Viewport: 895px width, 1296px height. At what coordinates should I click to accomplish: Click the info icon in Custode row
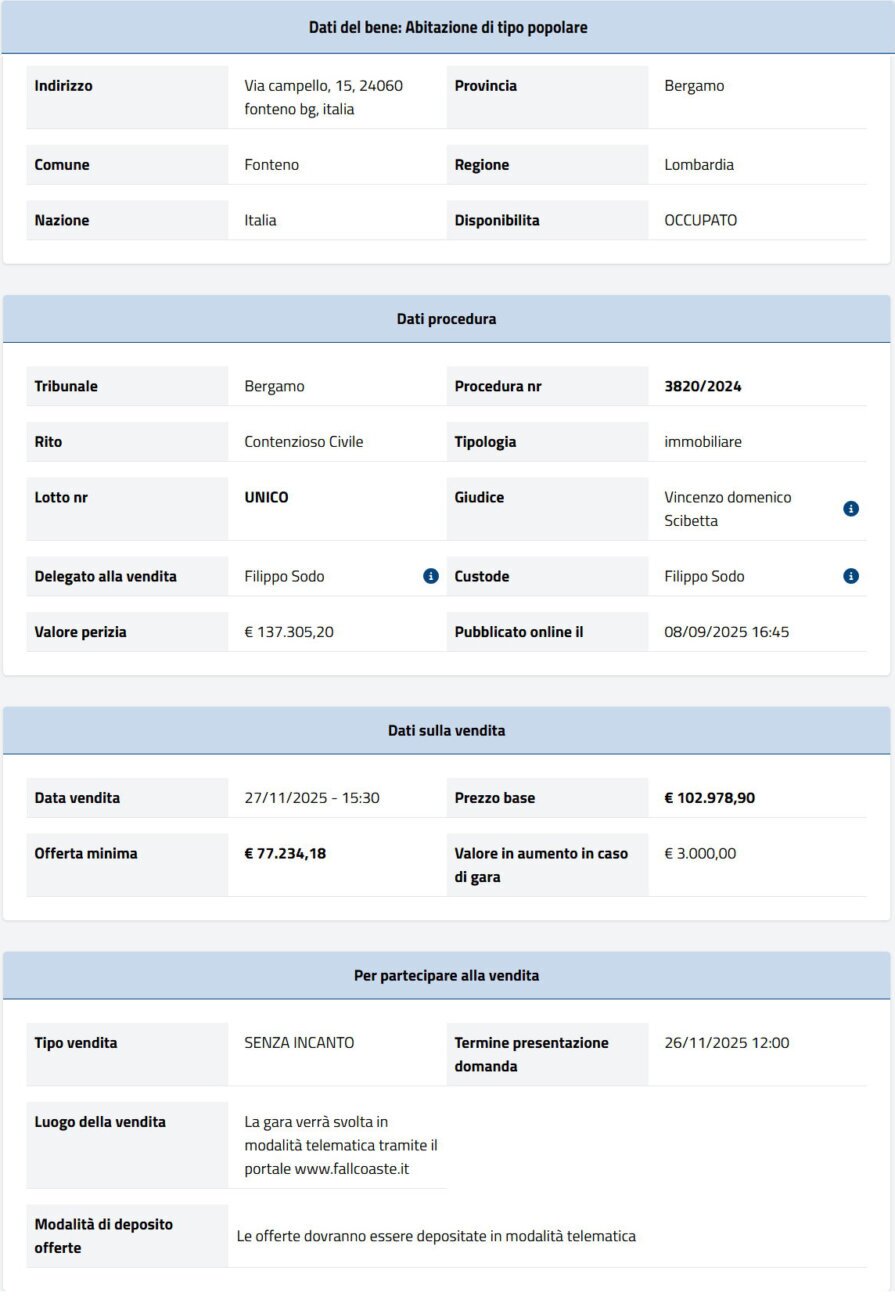tap(851, 576)
